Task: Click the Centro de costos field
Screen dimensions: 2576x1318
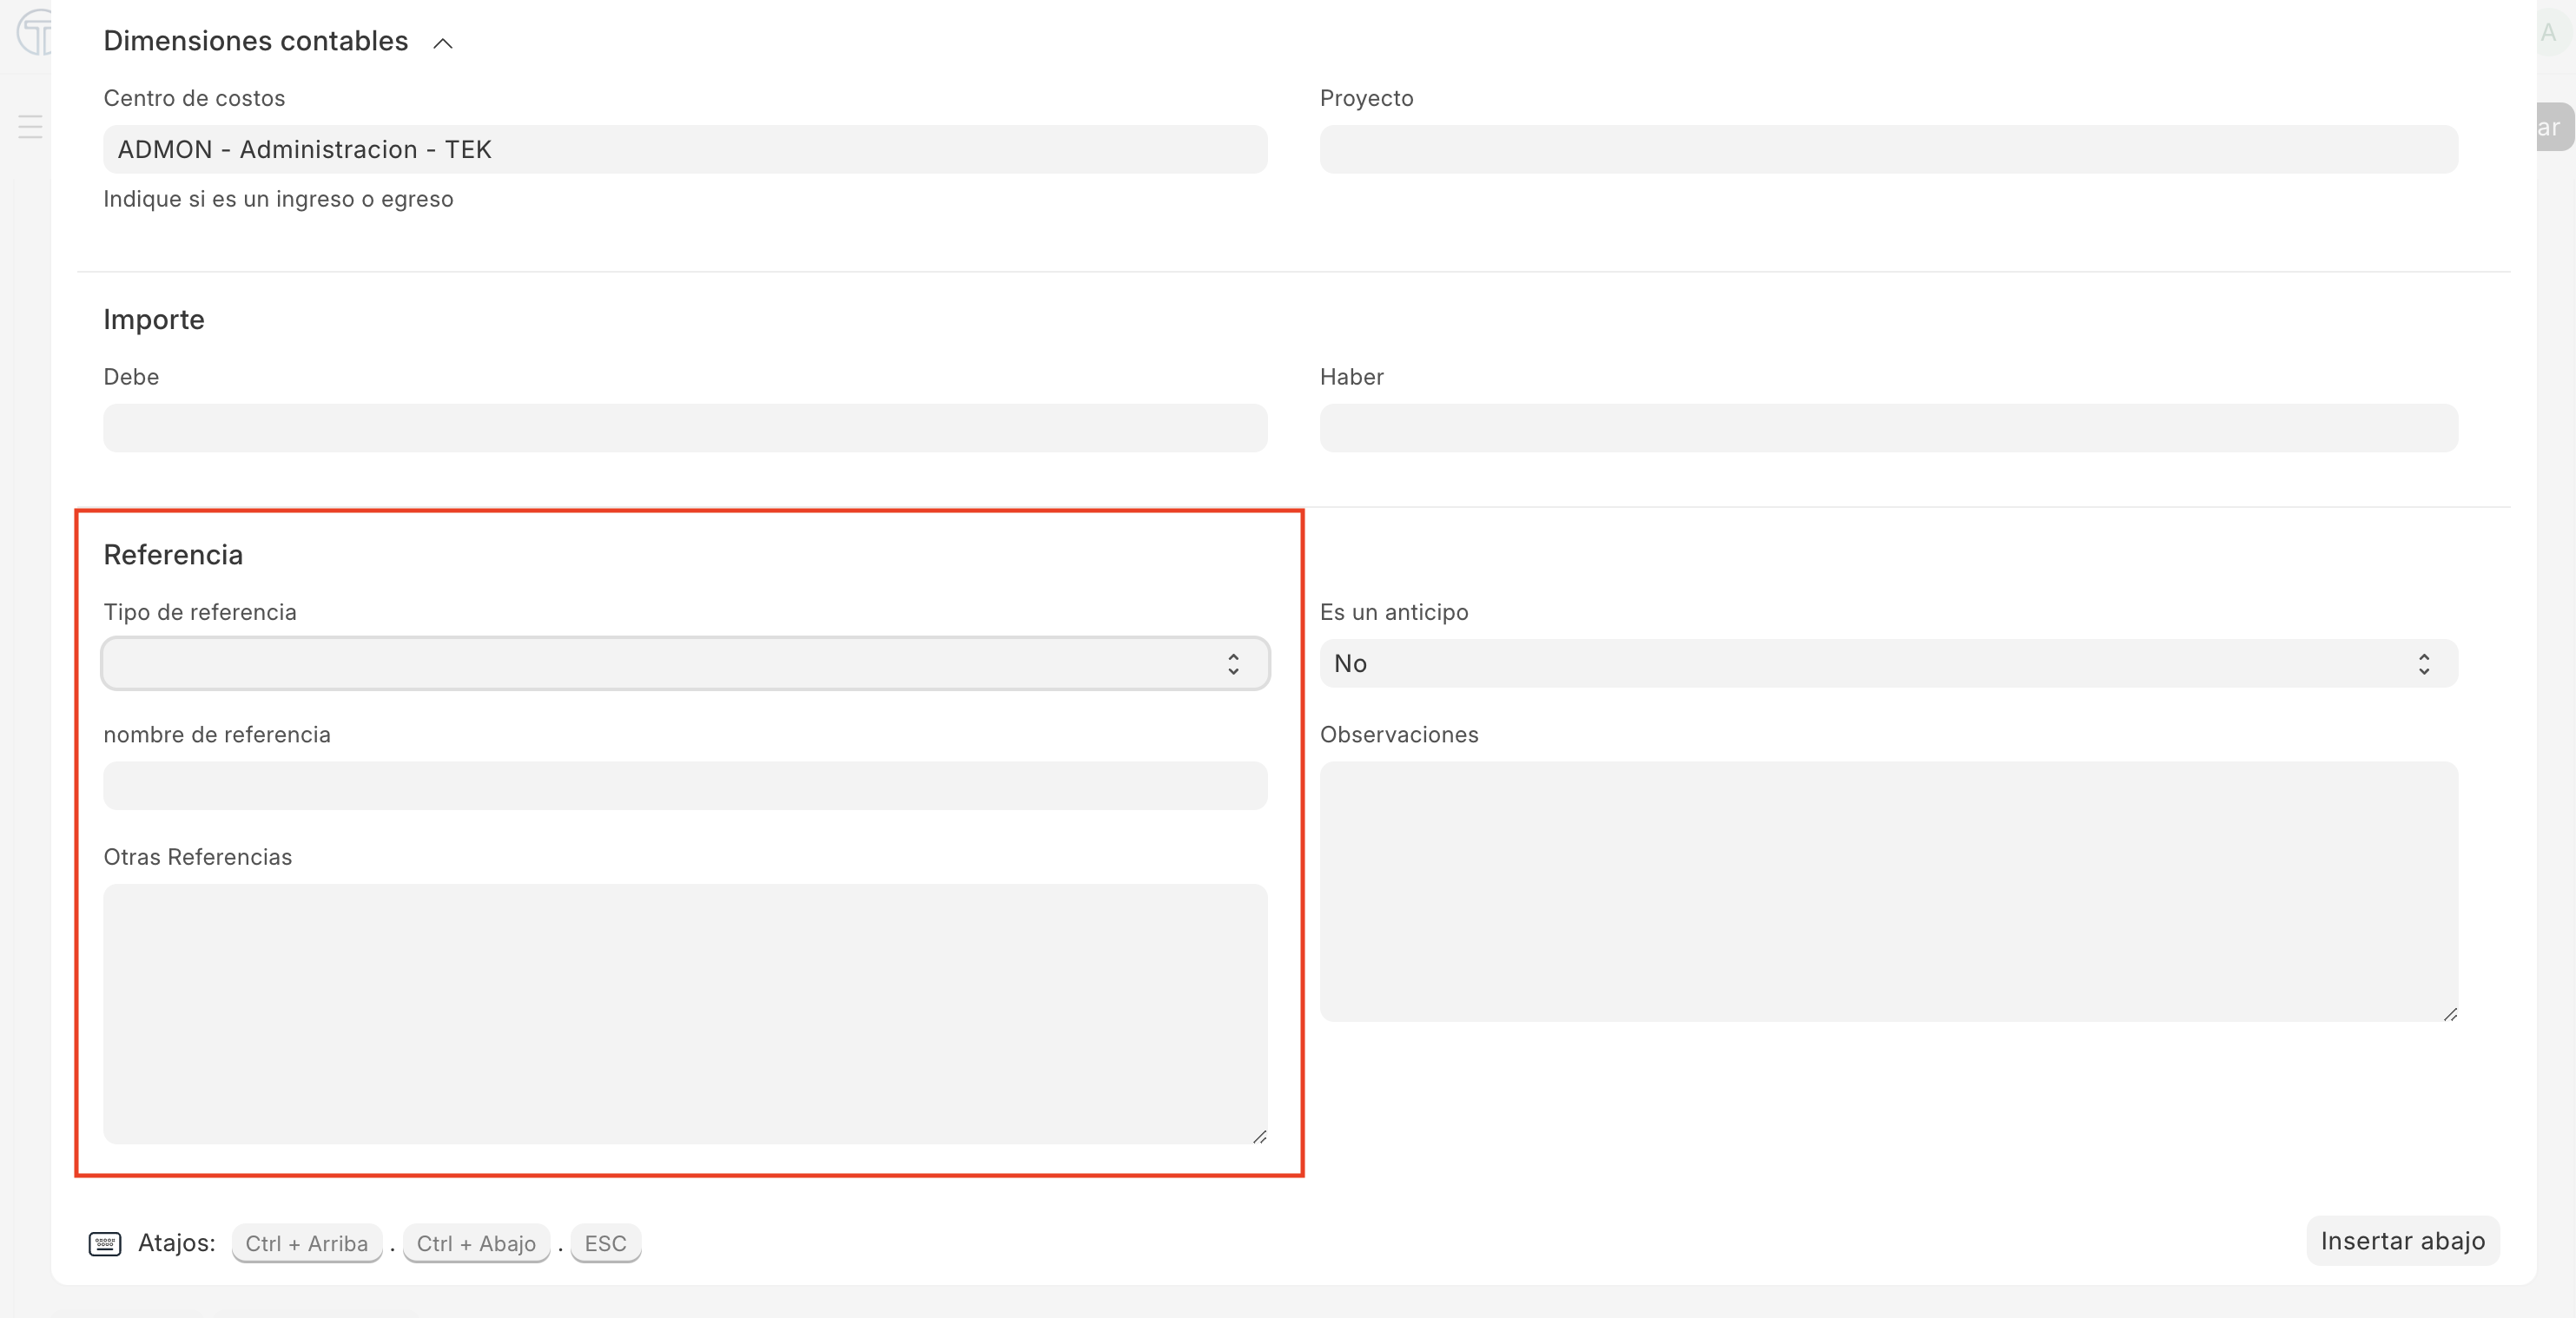Action: (x=685, y=149)
